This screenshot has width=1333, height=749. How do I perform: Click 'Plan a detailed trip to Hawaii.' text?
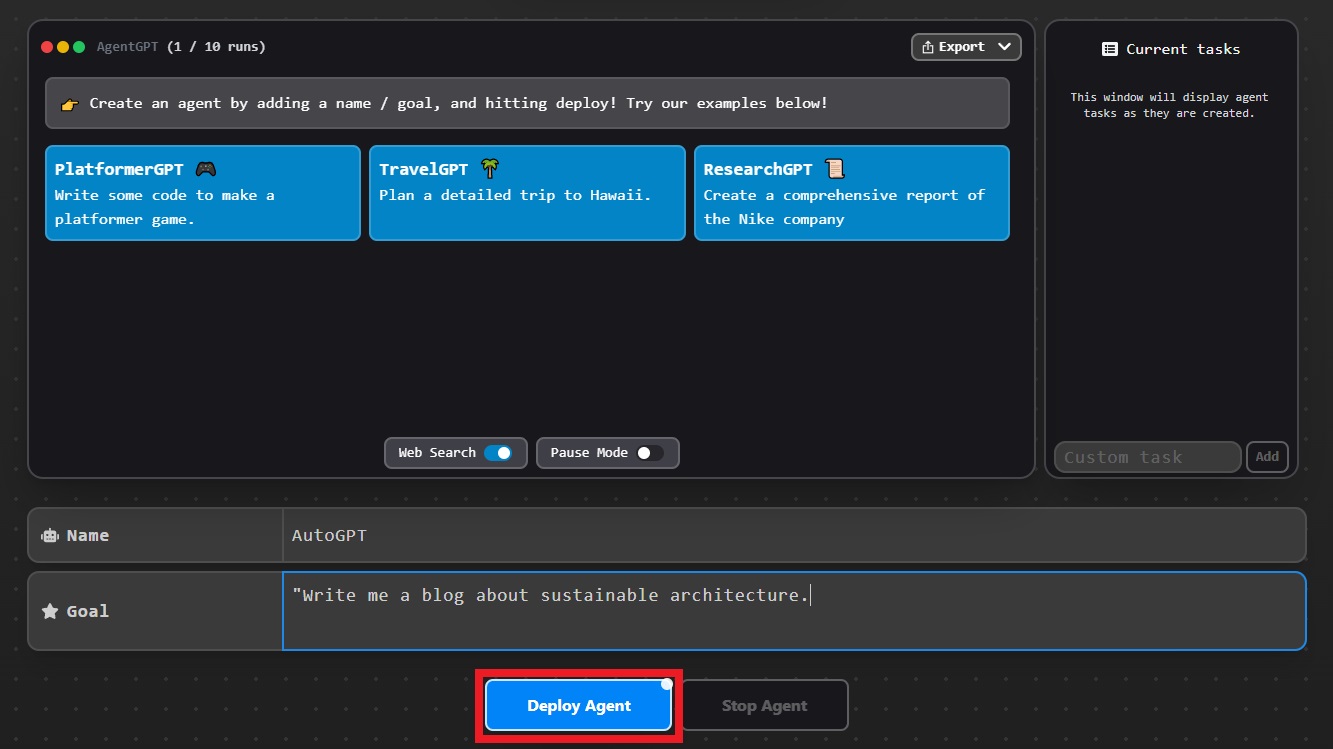click(515, 195)
